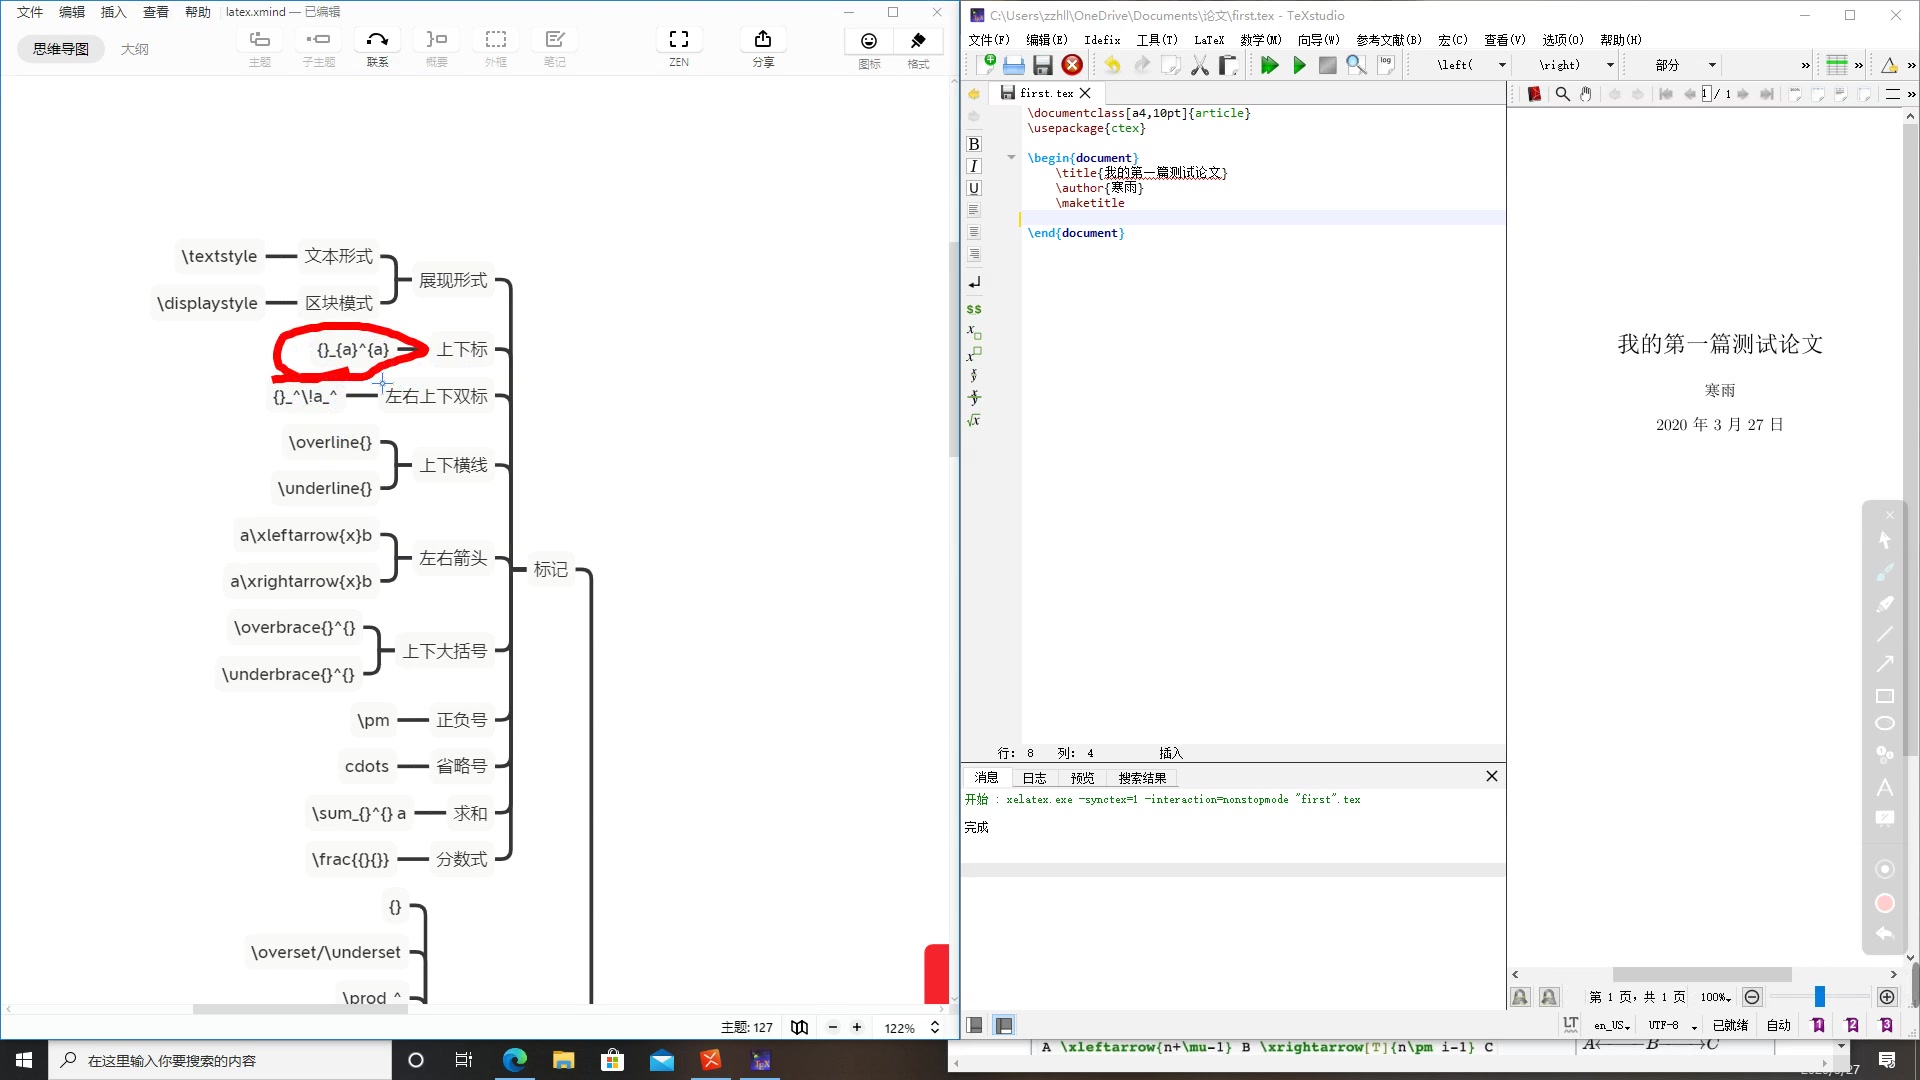
Task: Open the LaTeX menu
Action: [1208, 40]
